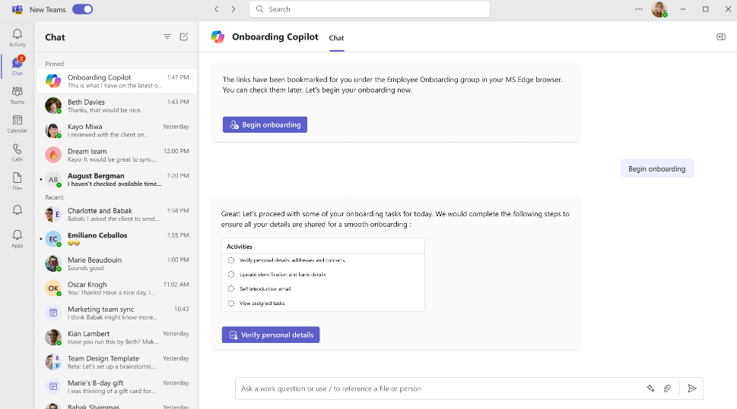The image size is (737, 409).
Task: Go back with the left arrow
Action: 216,9
